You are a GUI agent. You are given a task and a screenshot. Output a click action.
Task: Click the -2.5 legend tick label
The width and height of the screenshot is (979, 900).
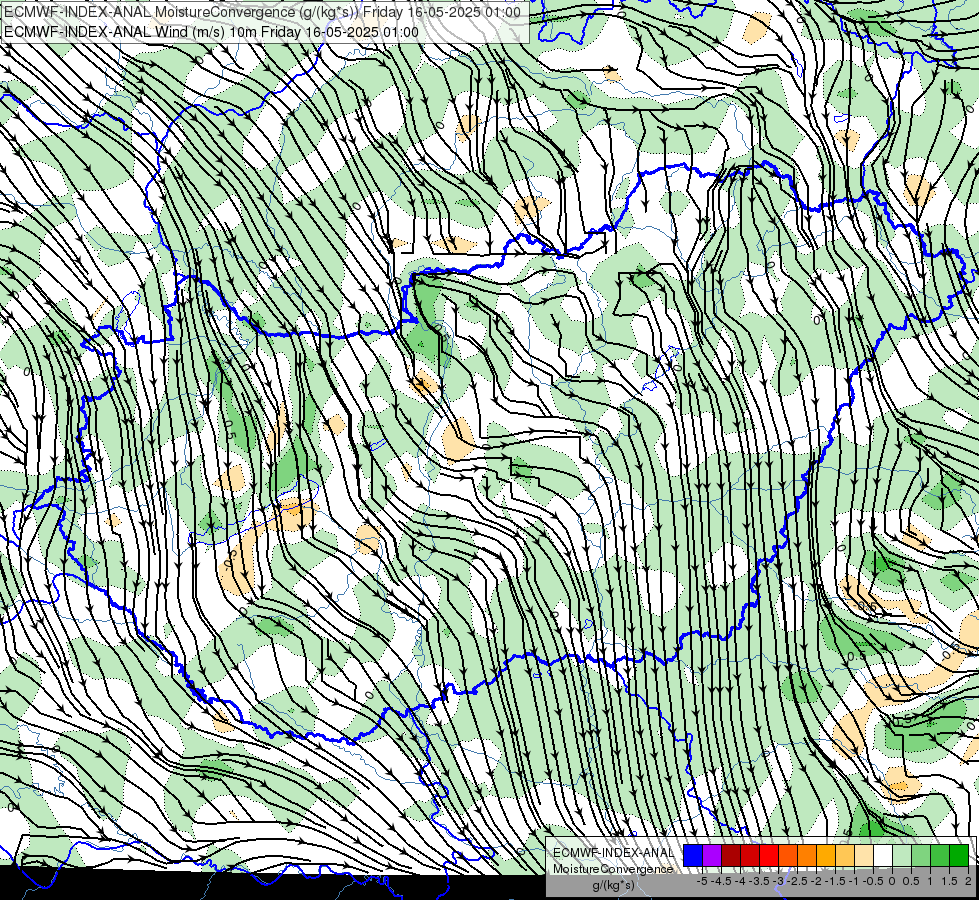coord(797,881)
